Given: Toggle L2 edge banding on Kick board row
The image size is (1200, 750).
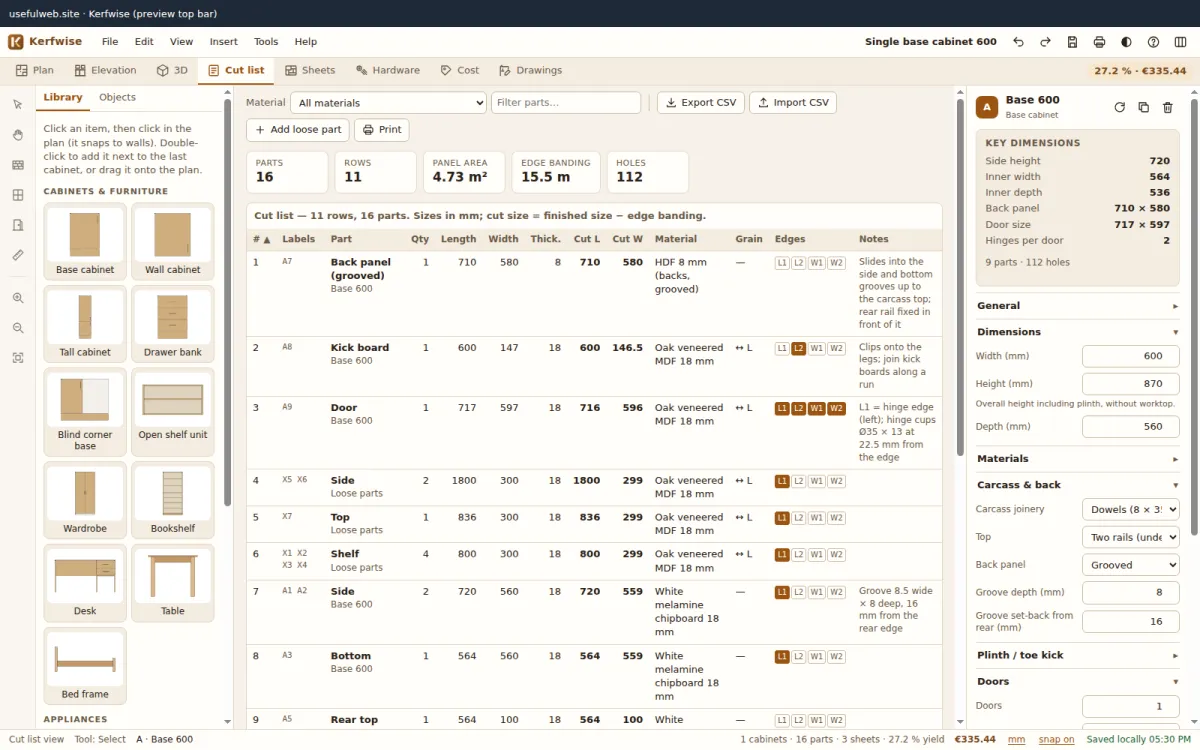Looking at the screenshot, I should [799, 348].
